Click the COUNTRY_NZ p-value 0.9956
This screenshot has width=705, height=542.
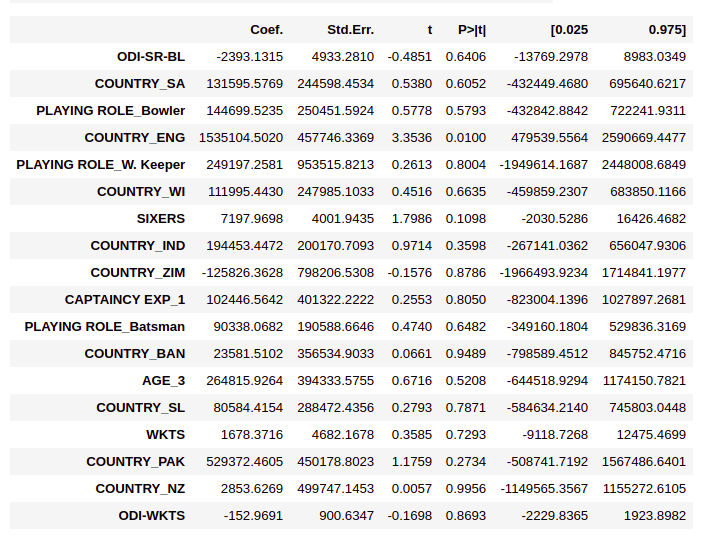tap(466, 488)
